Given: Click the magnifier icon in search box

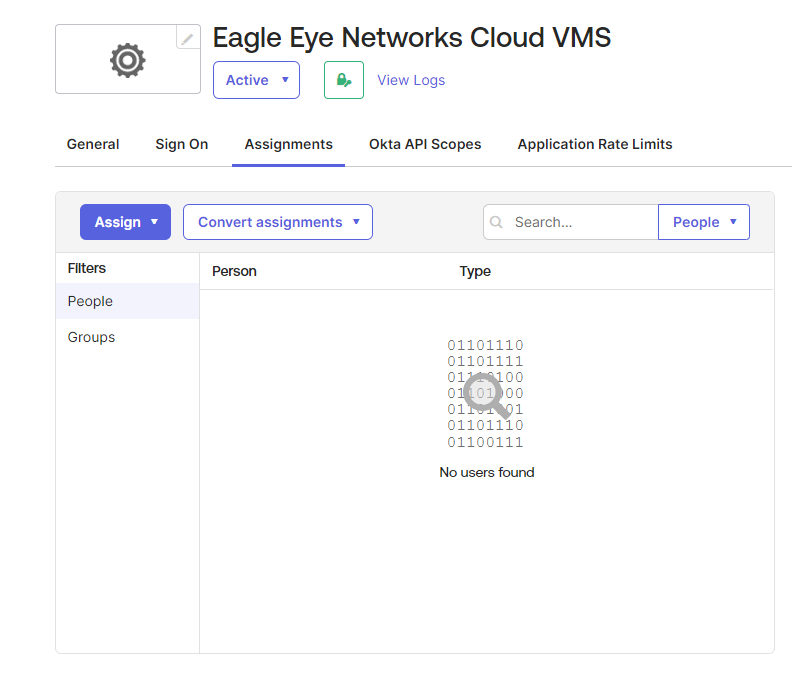Looking at the screenshot, I should click(497, 222).
